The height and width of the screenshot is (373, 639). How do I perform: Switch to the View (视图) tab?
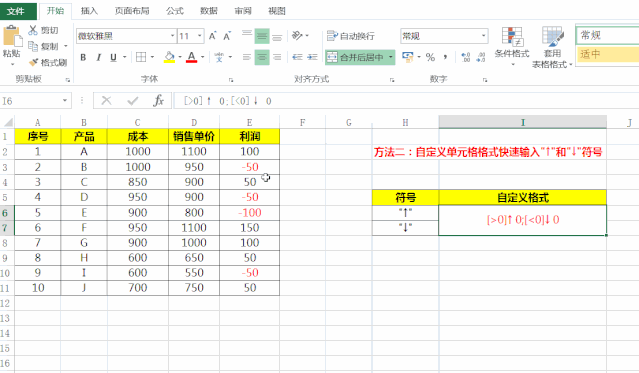coord(277,11)
